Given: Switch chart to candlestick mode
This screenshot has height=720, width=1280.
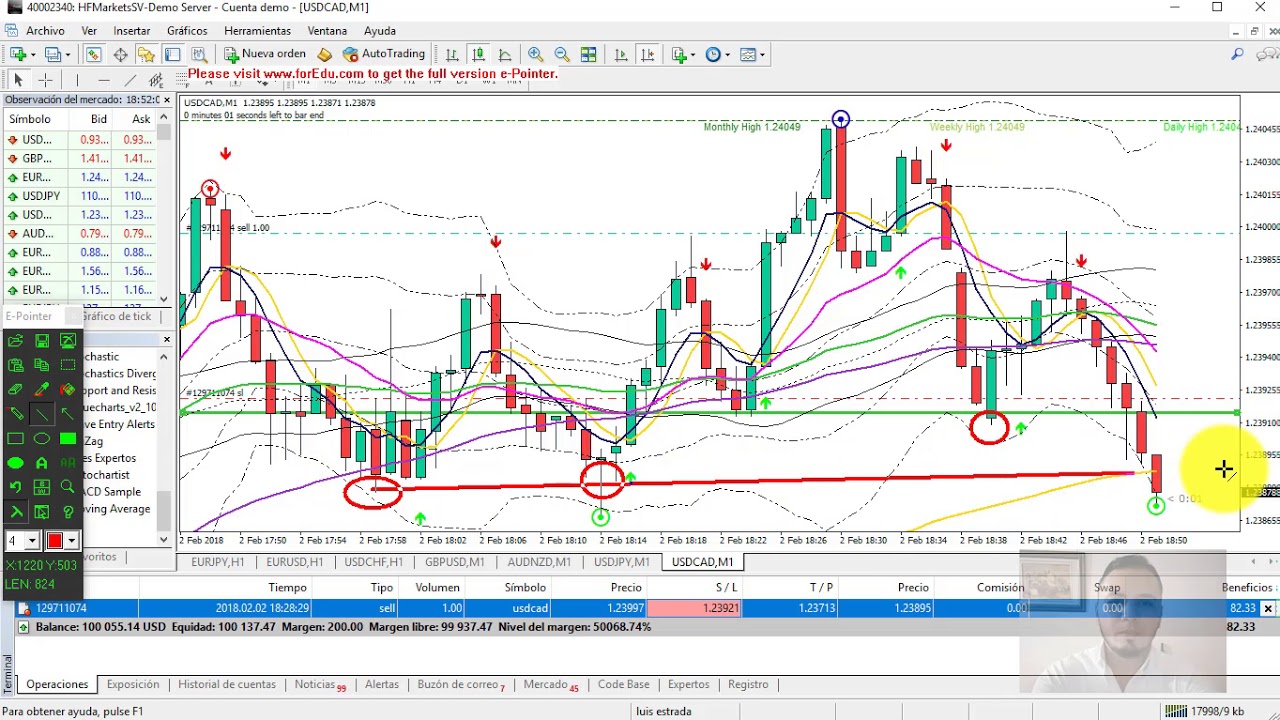Looking at the screenshot, I should pyautogui.click(x=478, y=54).
